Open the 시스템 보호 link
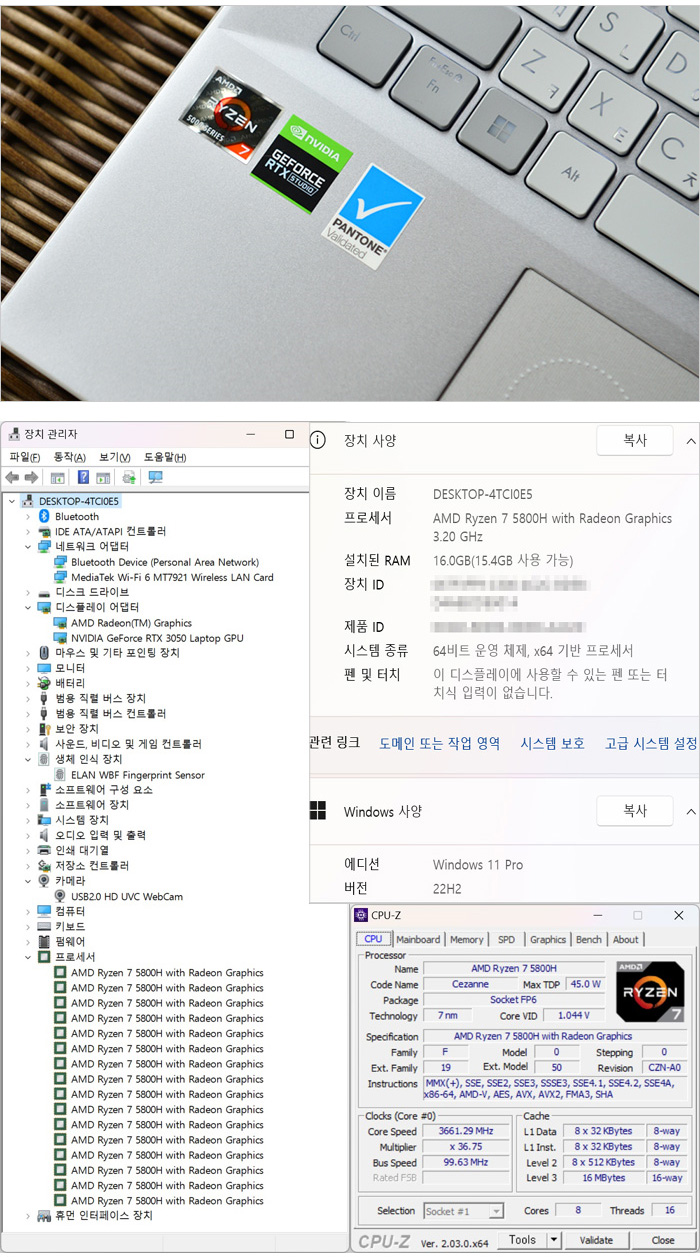 552,743
